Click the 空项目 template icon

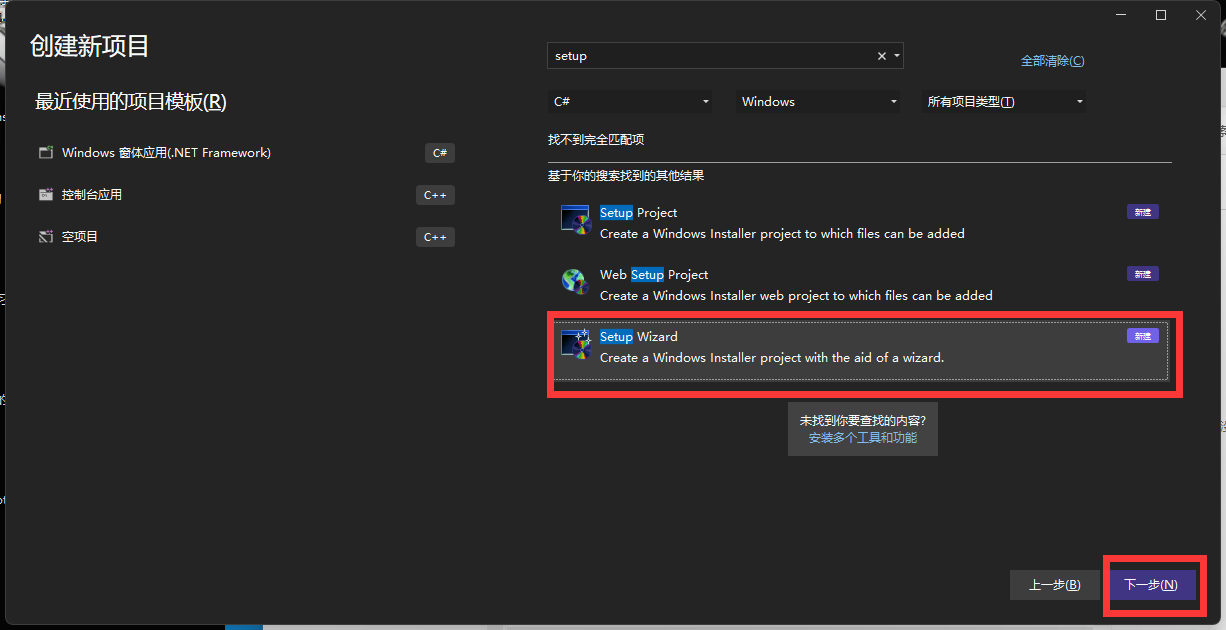pos(45,237)
